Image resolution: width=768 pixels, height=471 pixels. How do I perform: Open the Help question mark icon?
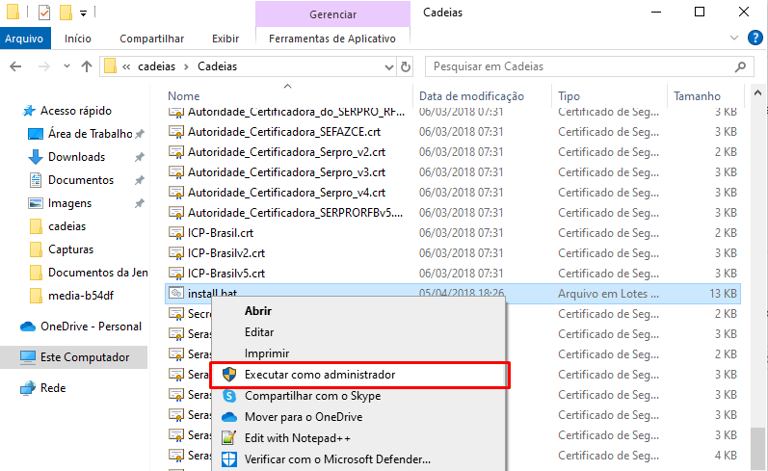click(755, 38)
